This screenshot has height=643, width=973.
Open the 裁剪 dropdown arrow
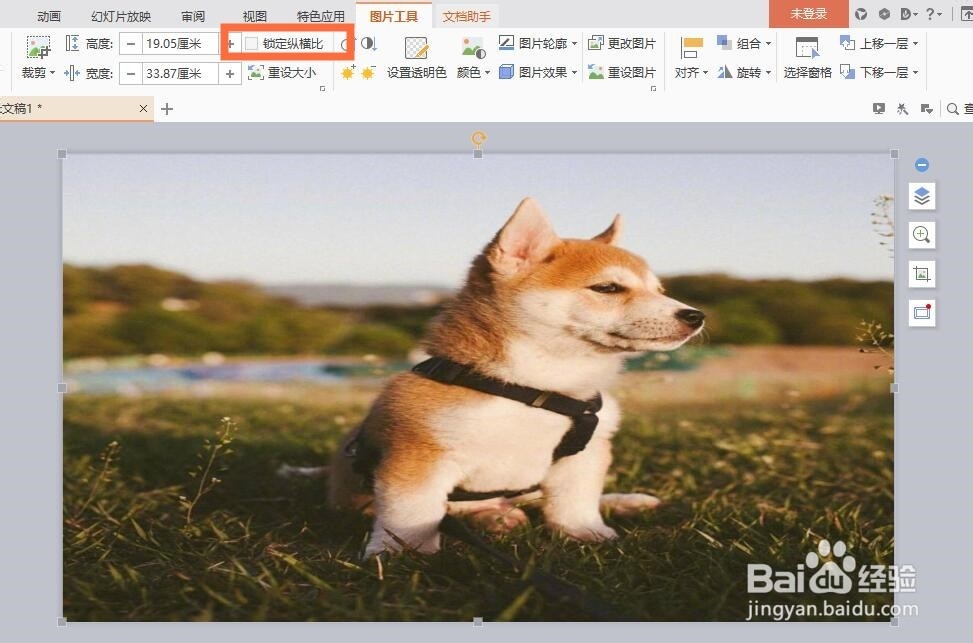[52, 73]
